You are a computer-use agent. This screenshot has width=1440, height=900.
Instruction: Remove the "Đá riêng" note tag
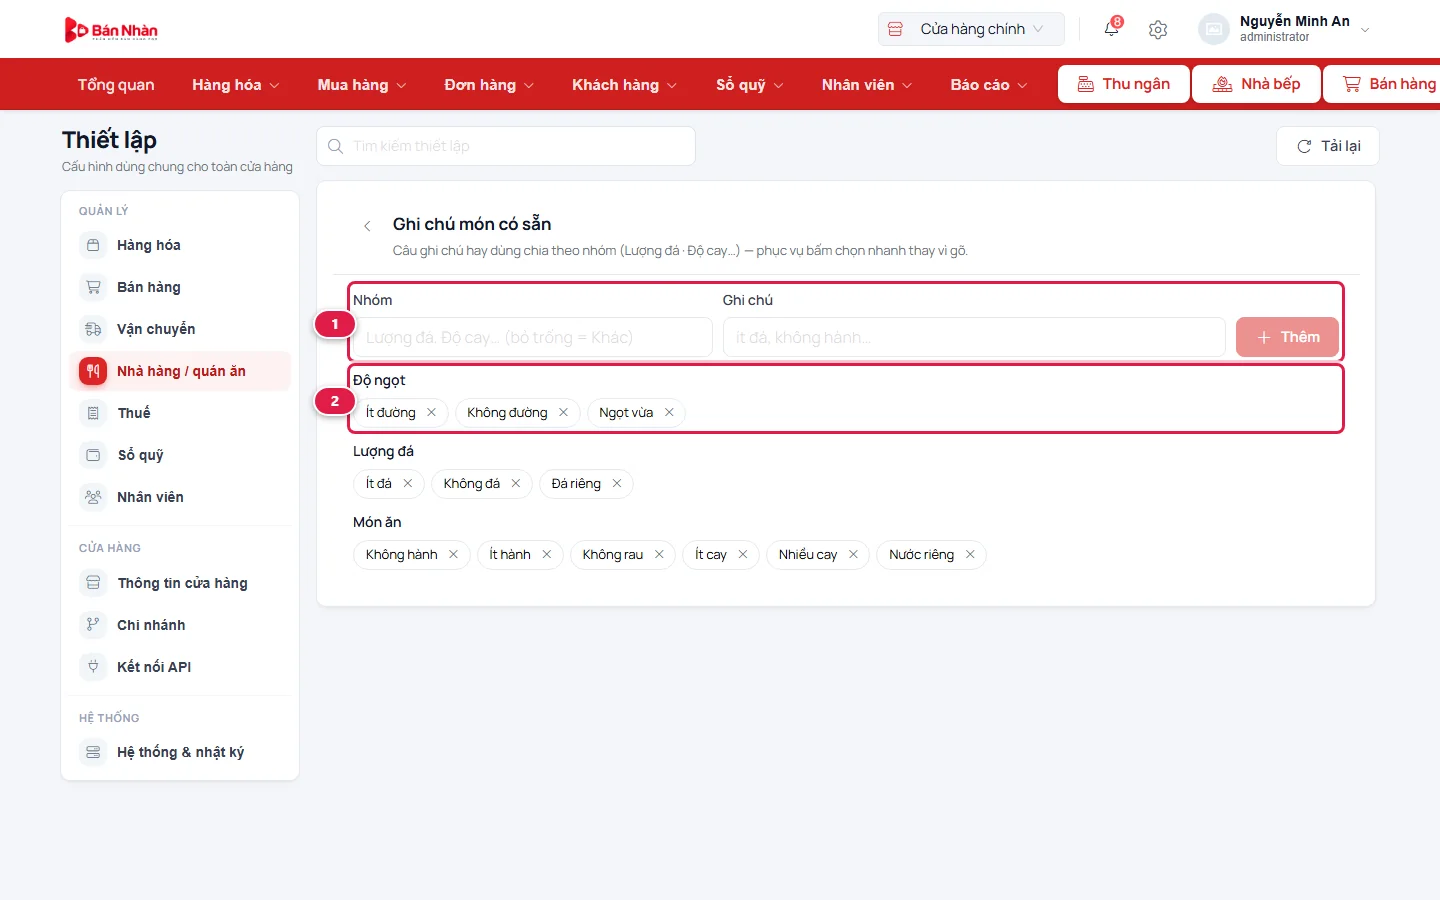click(x=617, y=483)
